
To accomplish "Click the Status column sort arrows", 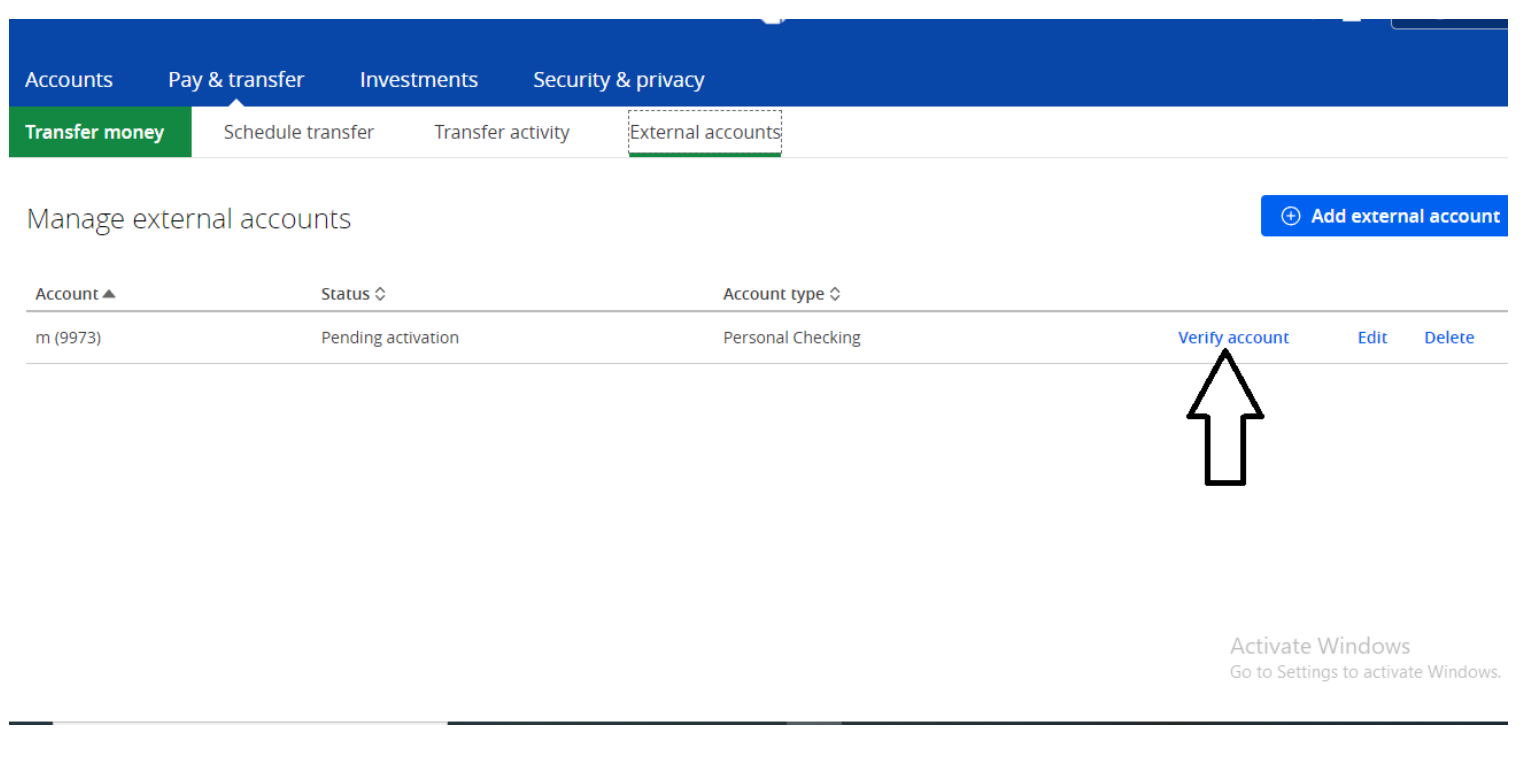I will (x=380, y=294).
